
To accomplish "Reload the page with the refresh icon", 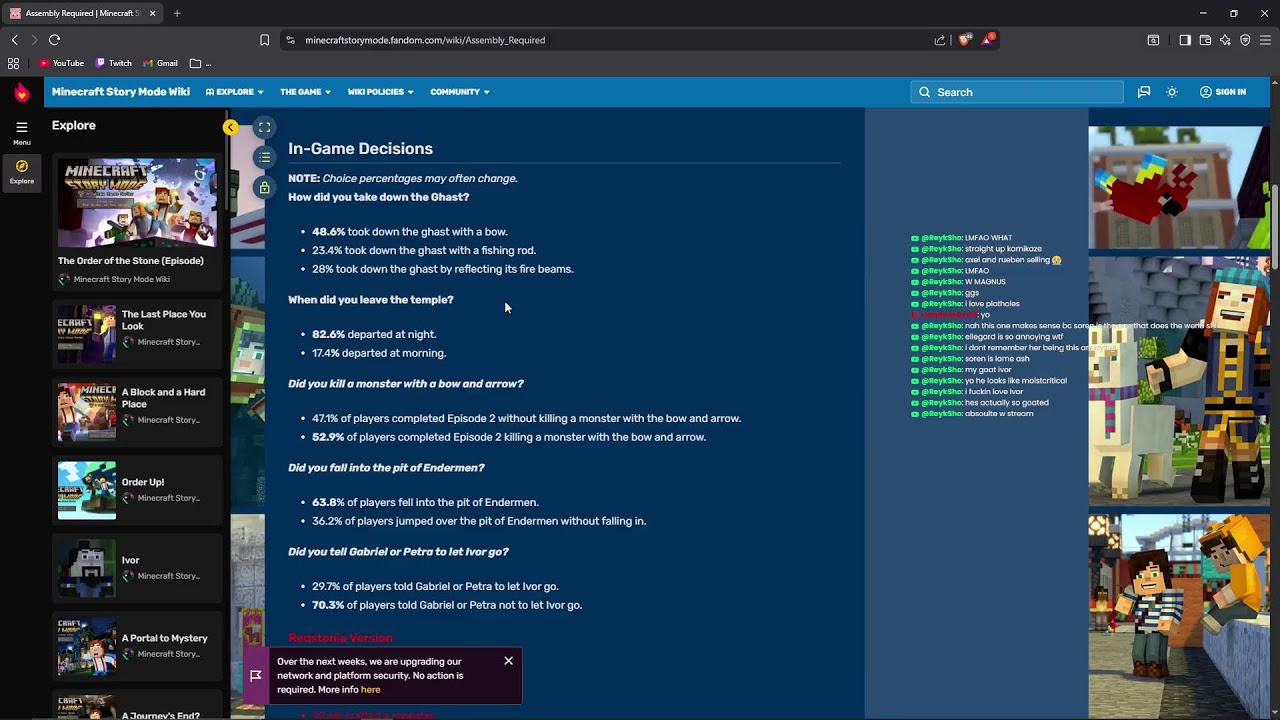I will point(55,40).
